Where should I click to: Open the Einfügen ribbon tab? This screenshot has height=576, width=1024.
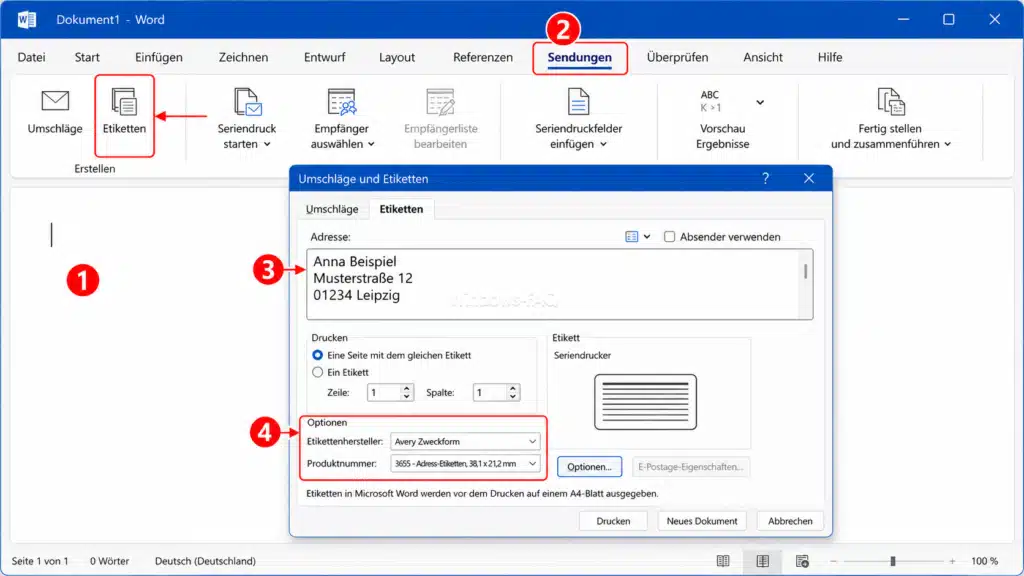[159, 57]
